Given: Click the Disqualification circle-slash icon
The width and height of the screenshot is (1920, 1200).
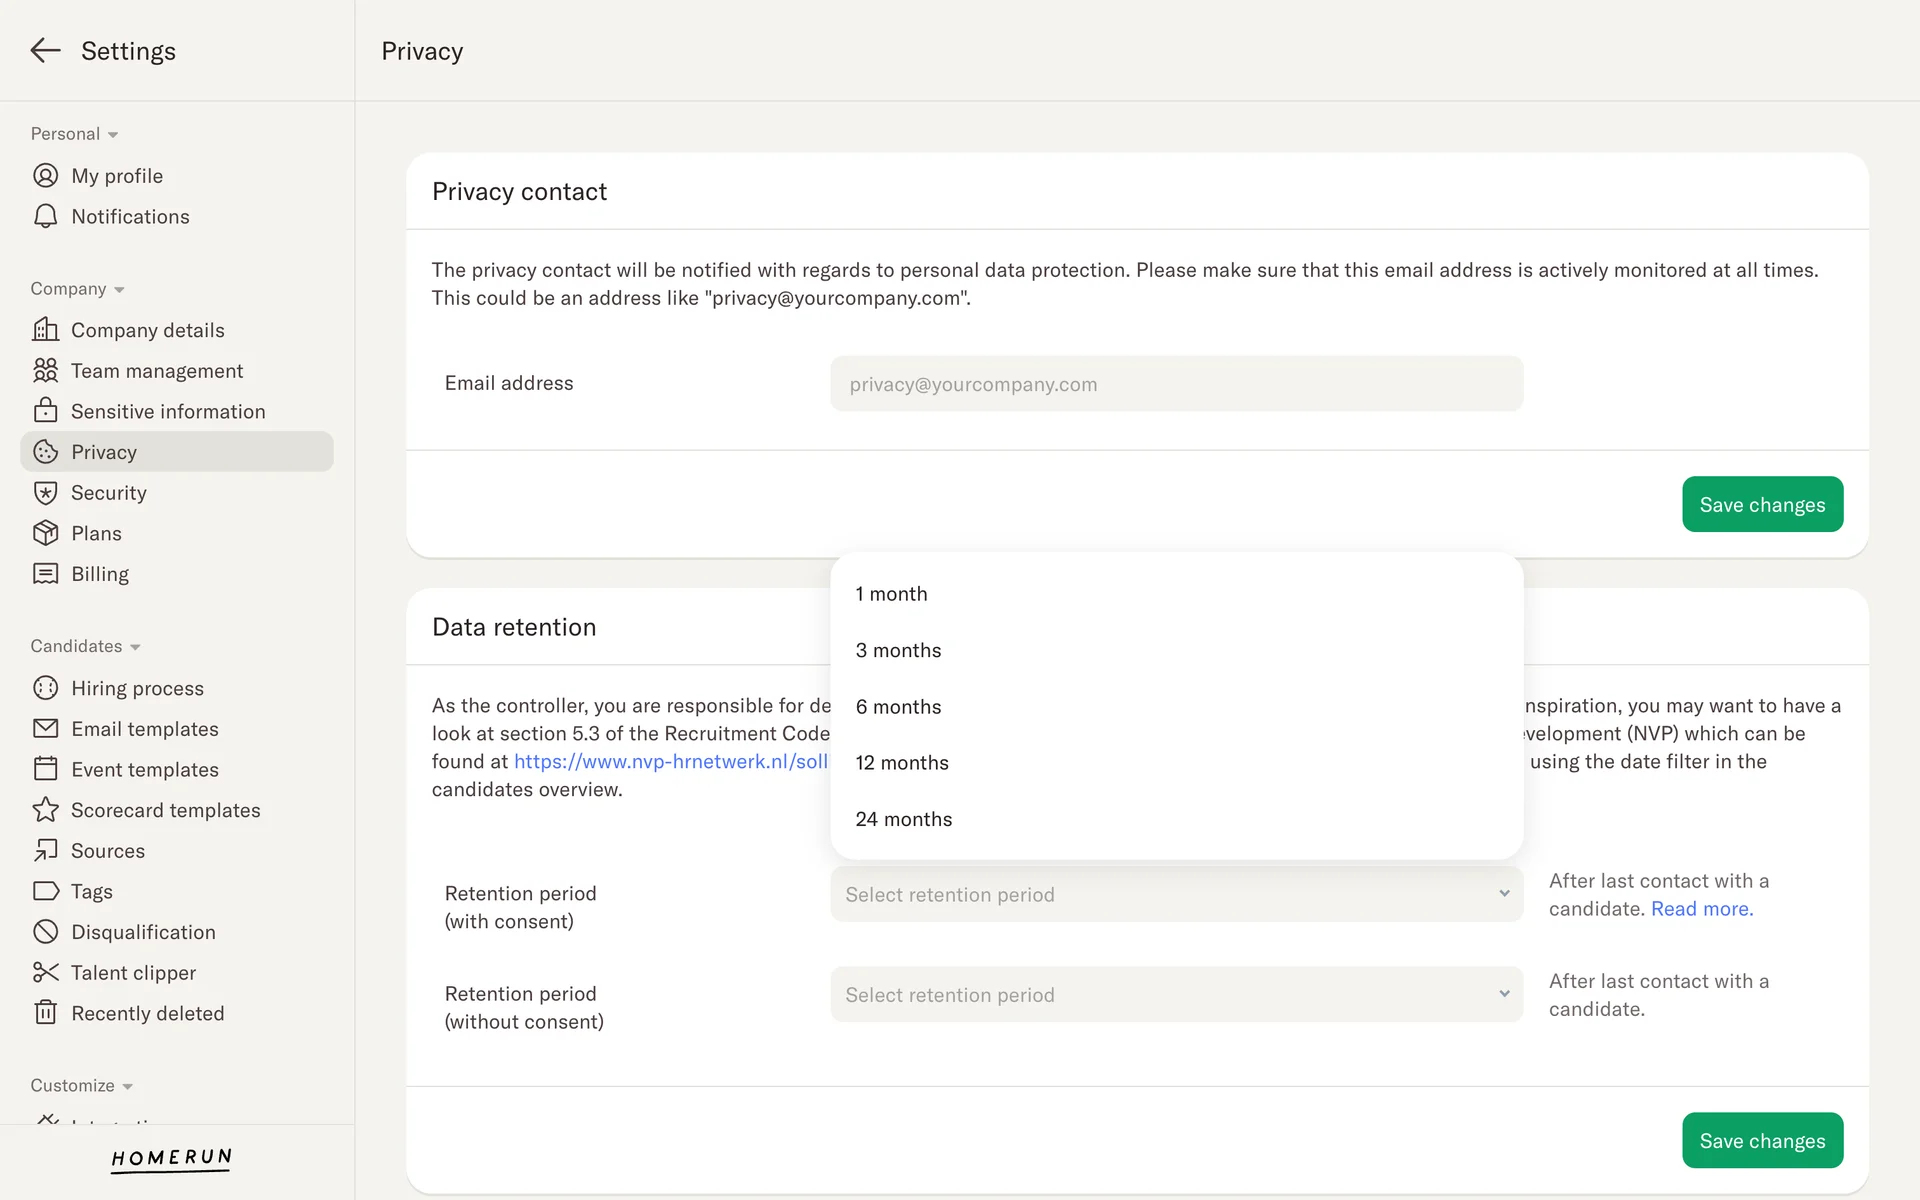Looking at the screenshot, I should click(45, 932).
